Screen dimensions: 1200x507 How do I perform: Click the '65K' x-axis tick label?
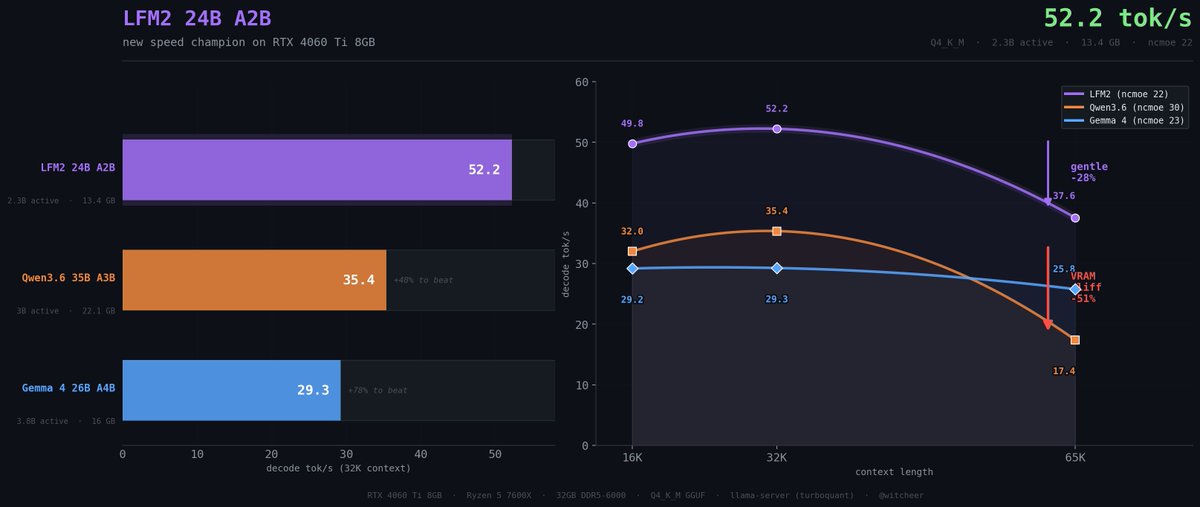[1075, 456]
